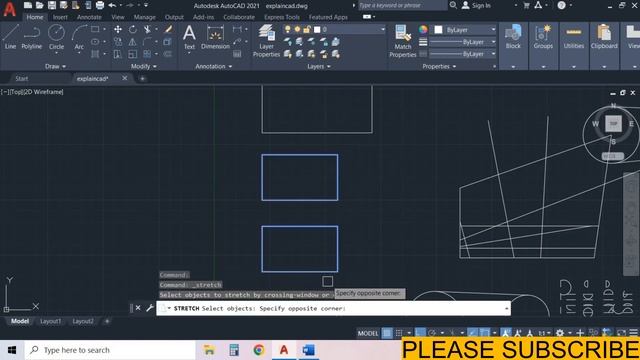The image size is (640, 360).
Task: Toggle Ortho mode in status bar
Action: (x=420, y=333)
